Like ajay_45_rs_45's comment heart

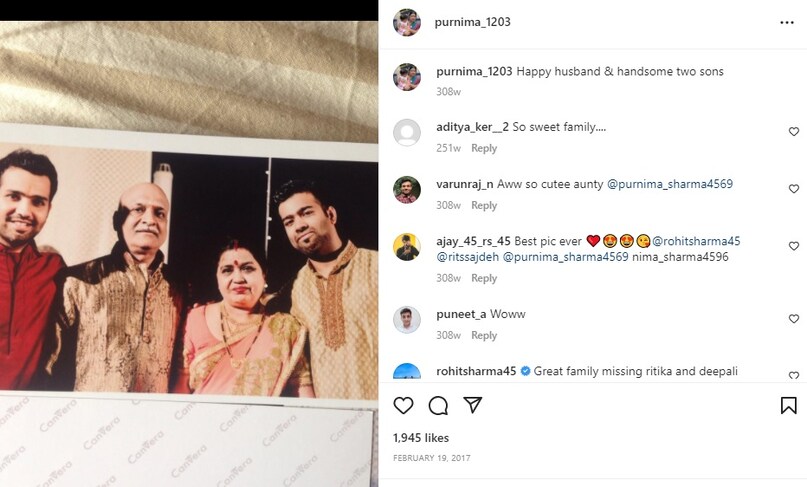[794, 246]
